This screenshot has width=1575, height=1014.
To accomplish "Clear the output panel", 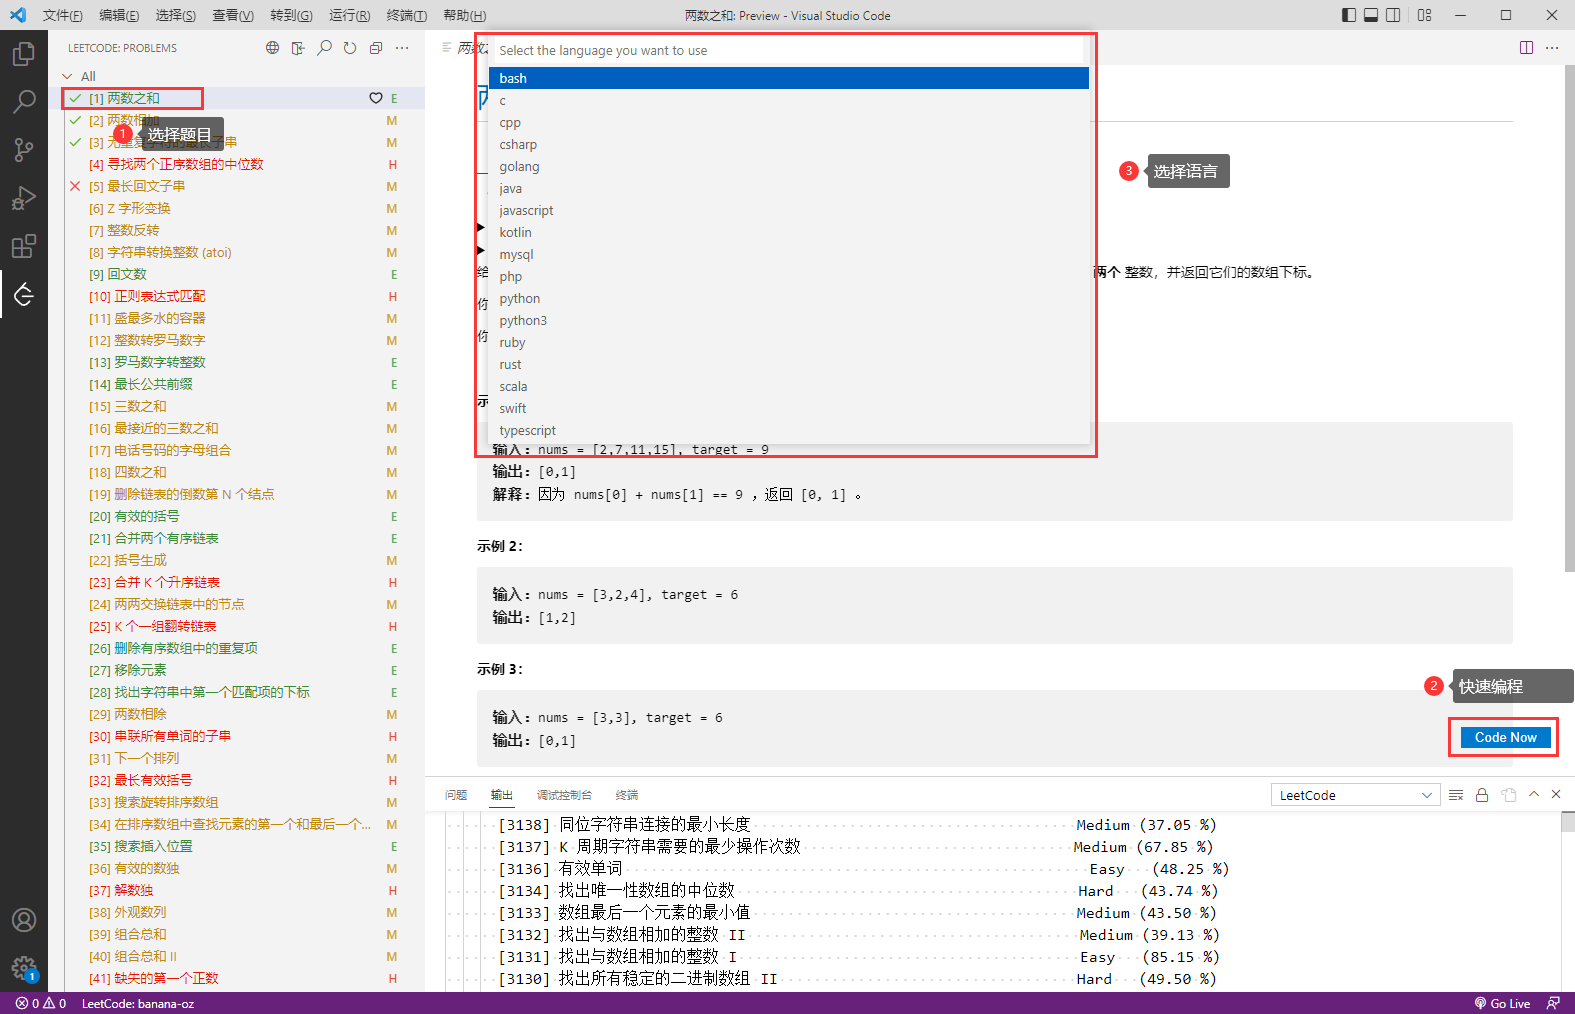I will 1456,795.
